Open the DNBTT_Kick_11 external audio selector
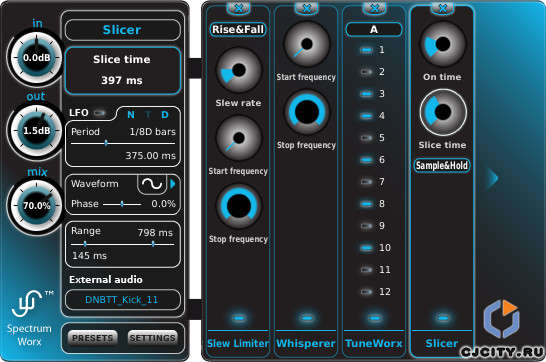This screenshot has height=362, width=546. (122, 300)
